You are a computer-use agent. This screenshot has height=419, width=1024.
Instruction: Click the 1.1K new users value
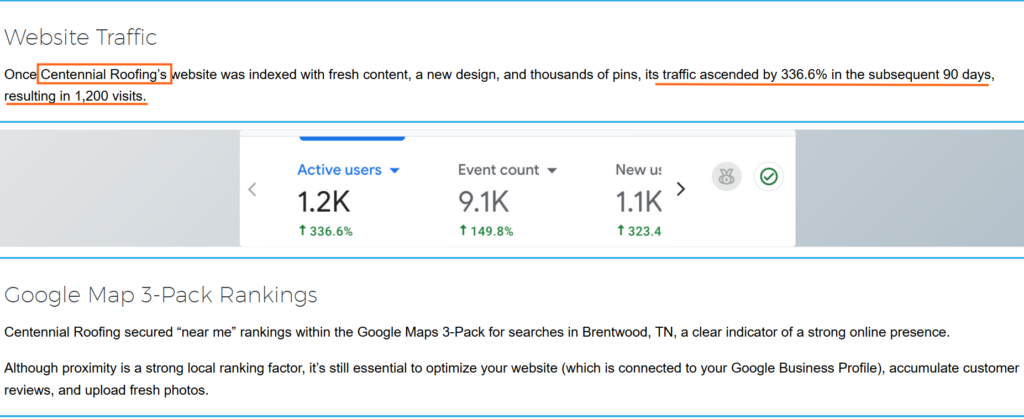(638, 203)
